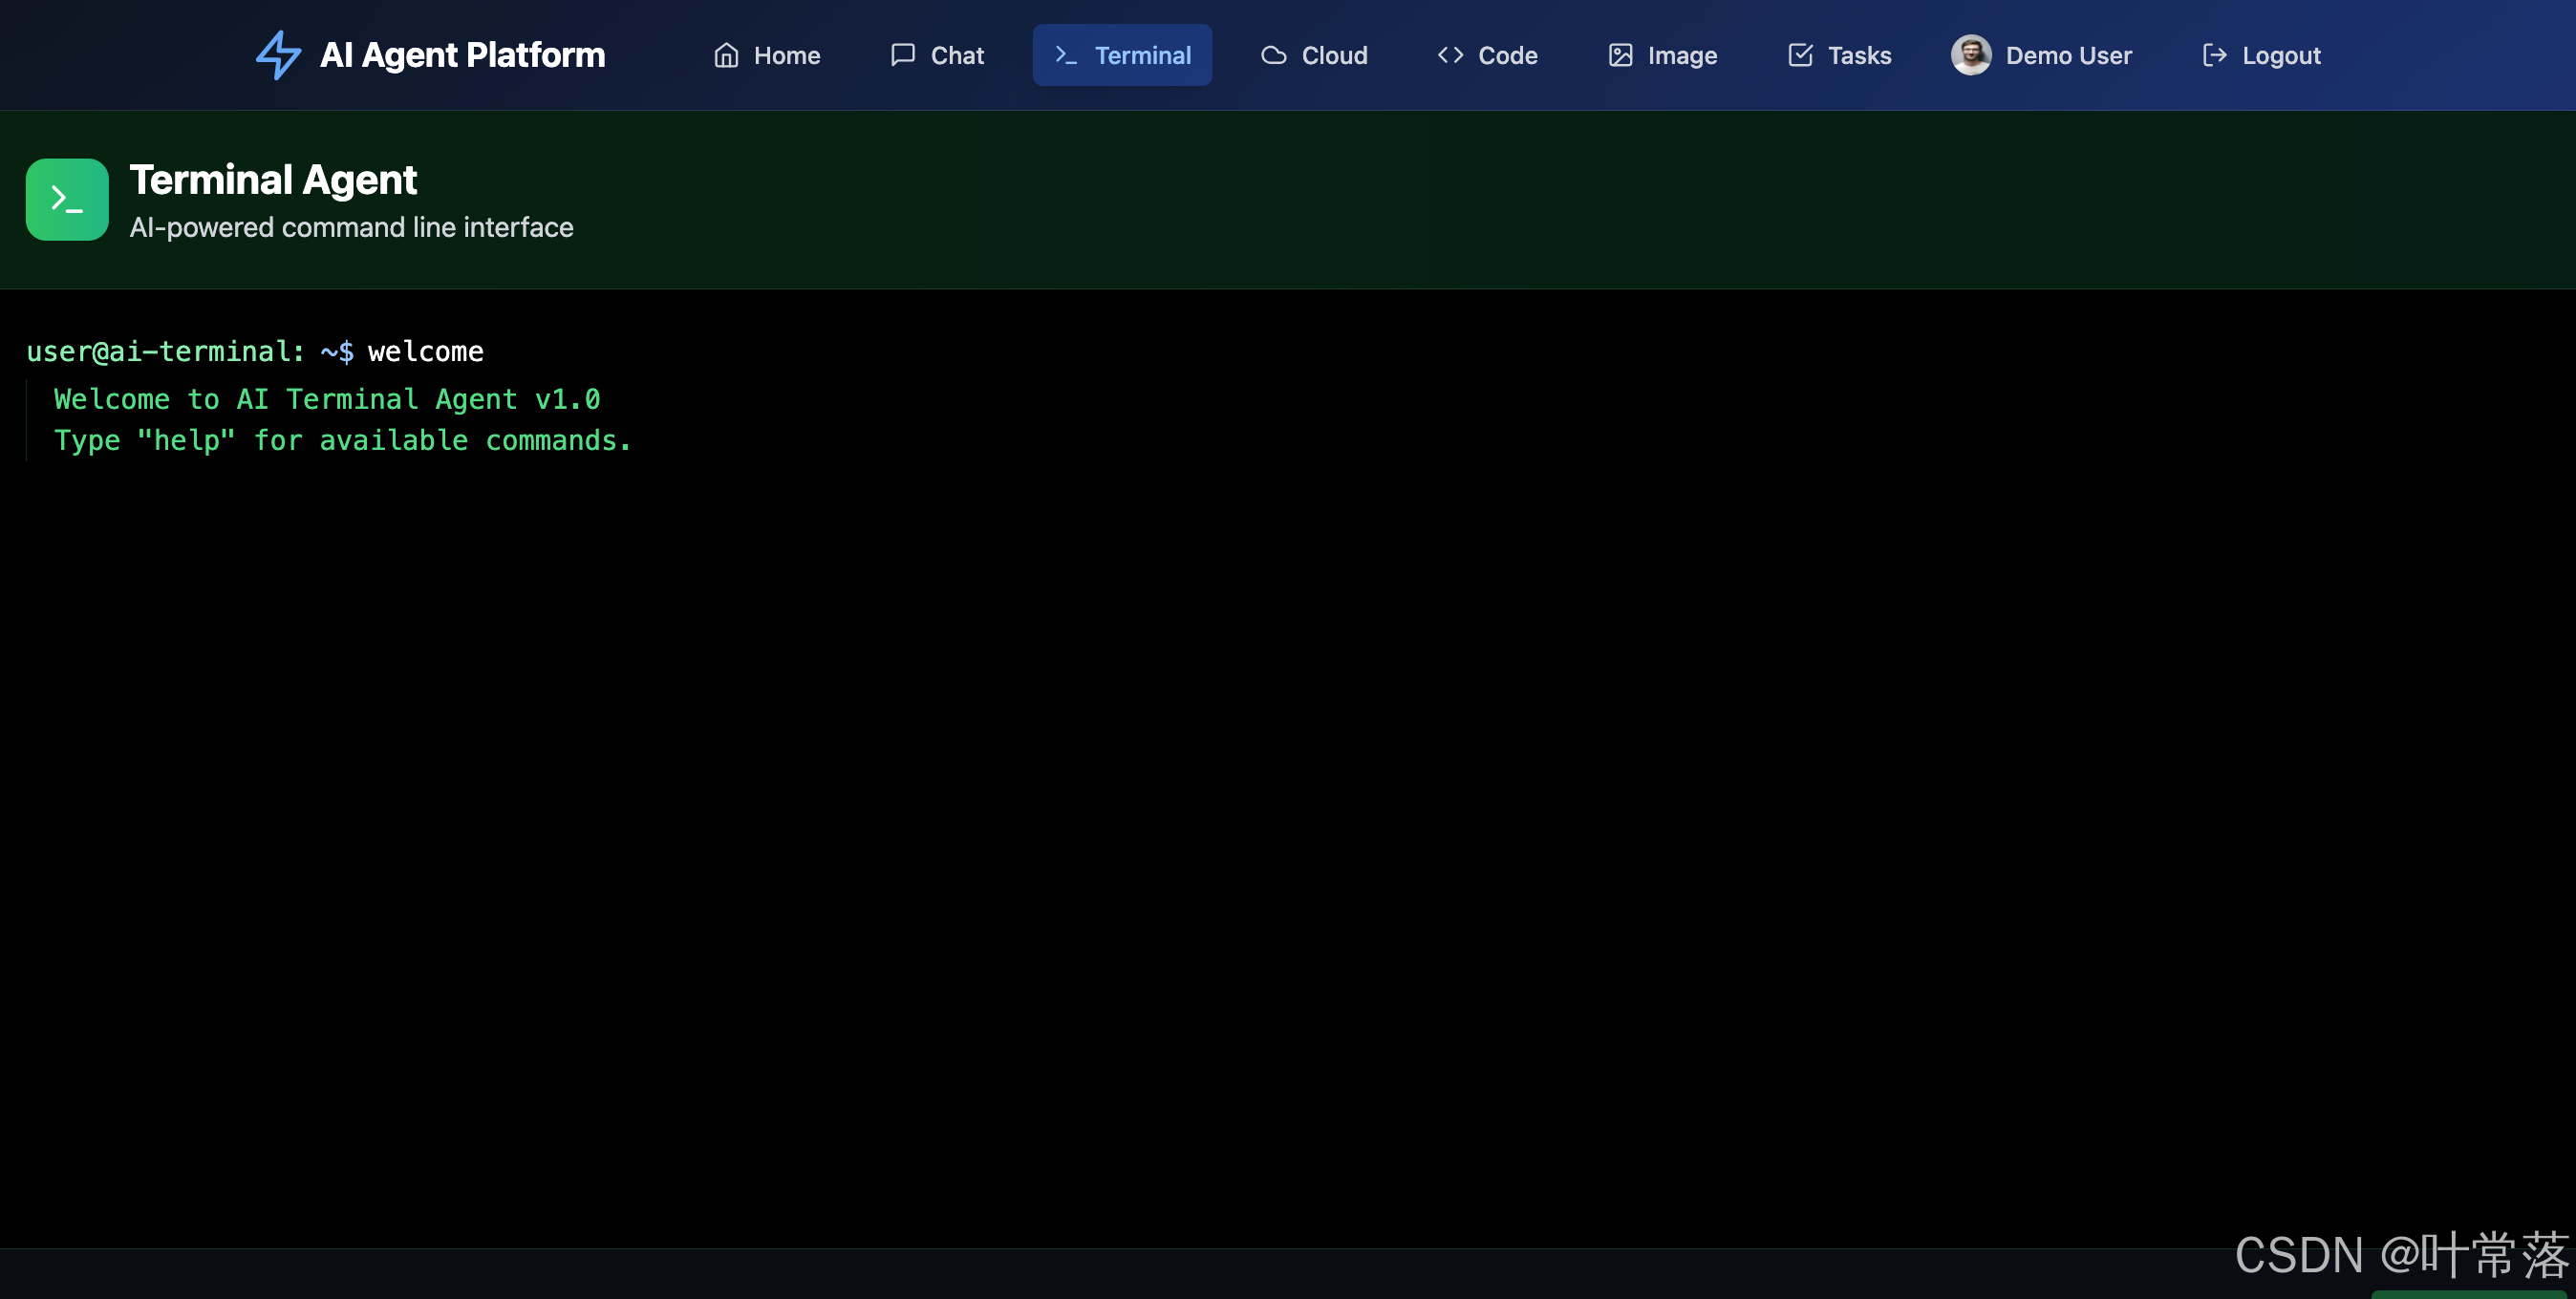Viewport: 2576px width, 1299px height.
Task: Click the Cloud nav icon
Action: click(x=1273, y=55)
